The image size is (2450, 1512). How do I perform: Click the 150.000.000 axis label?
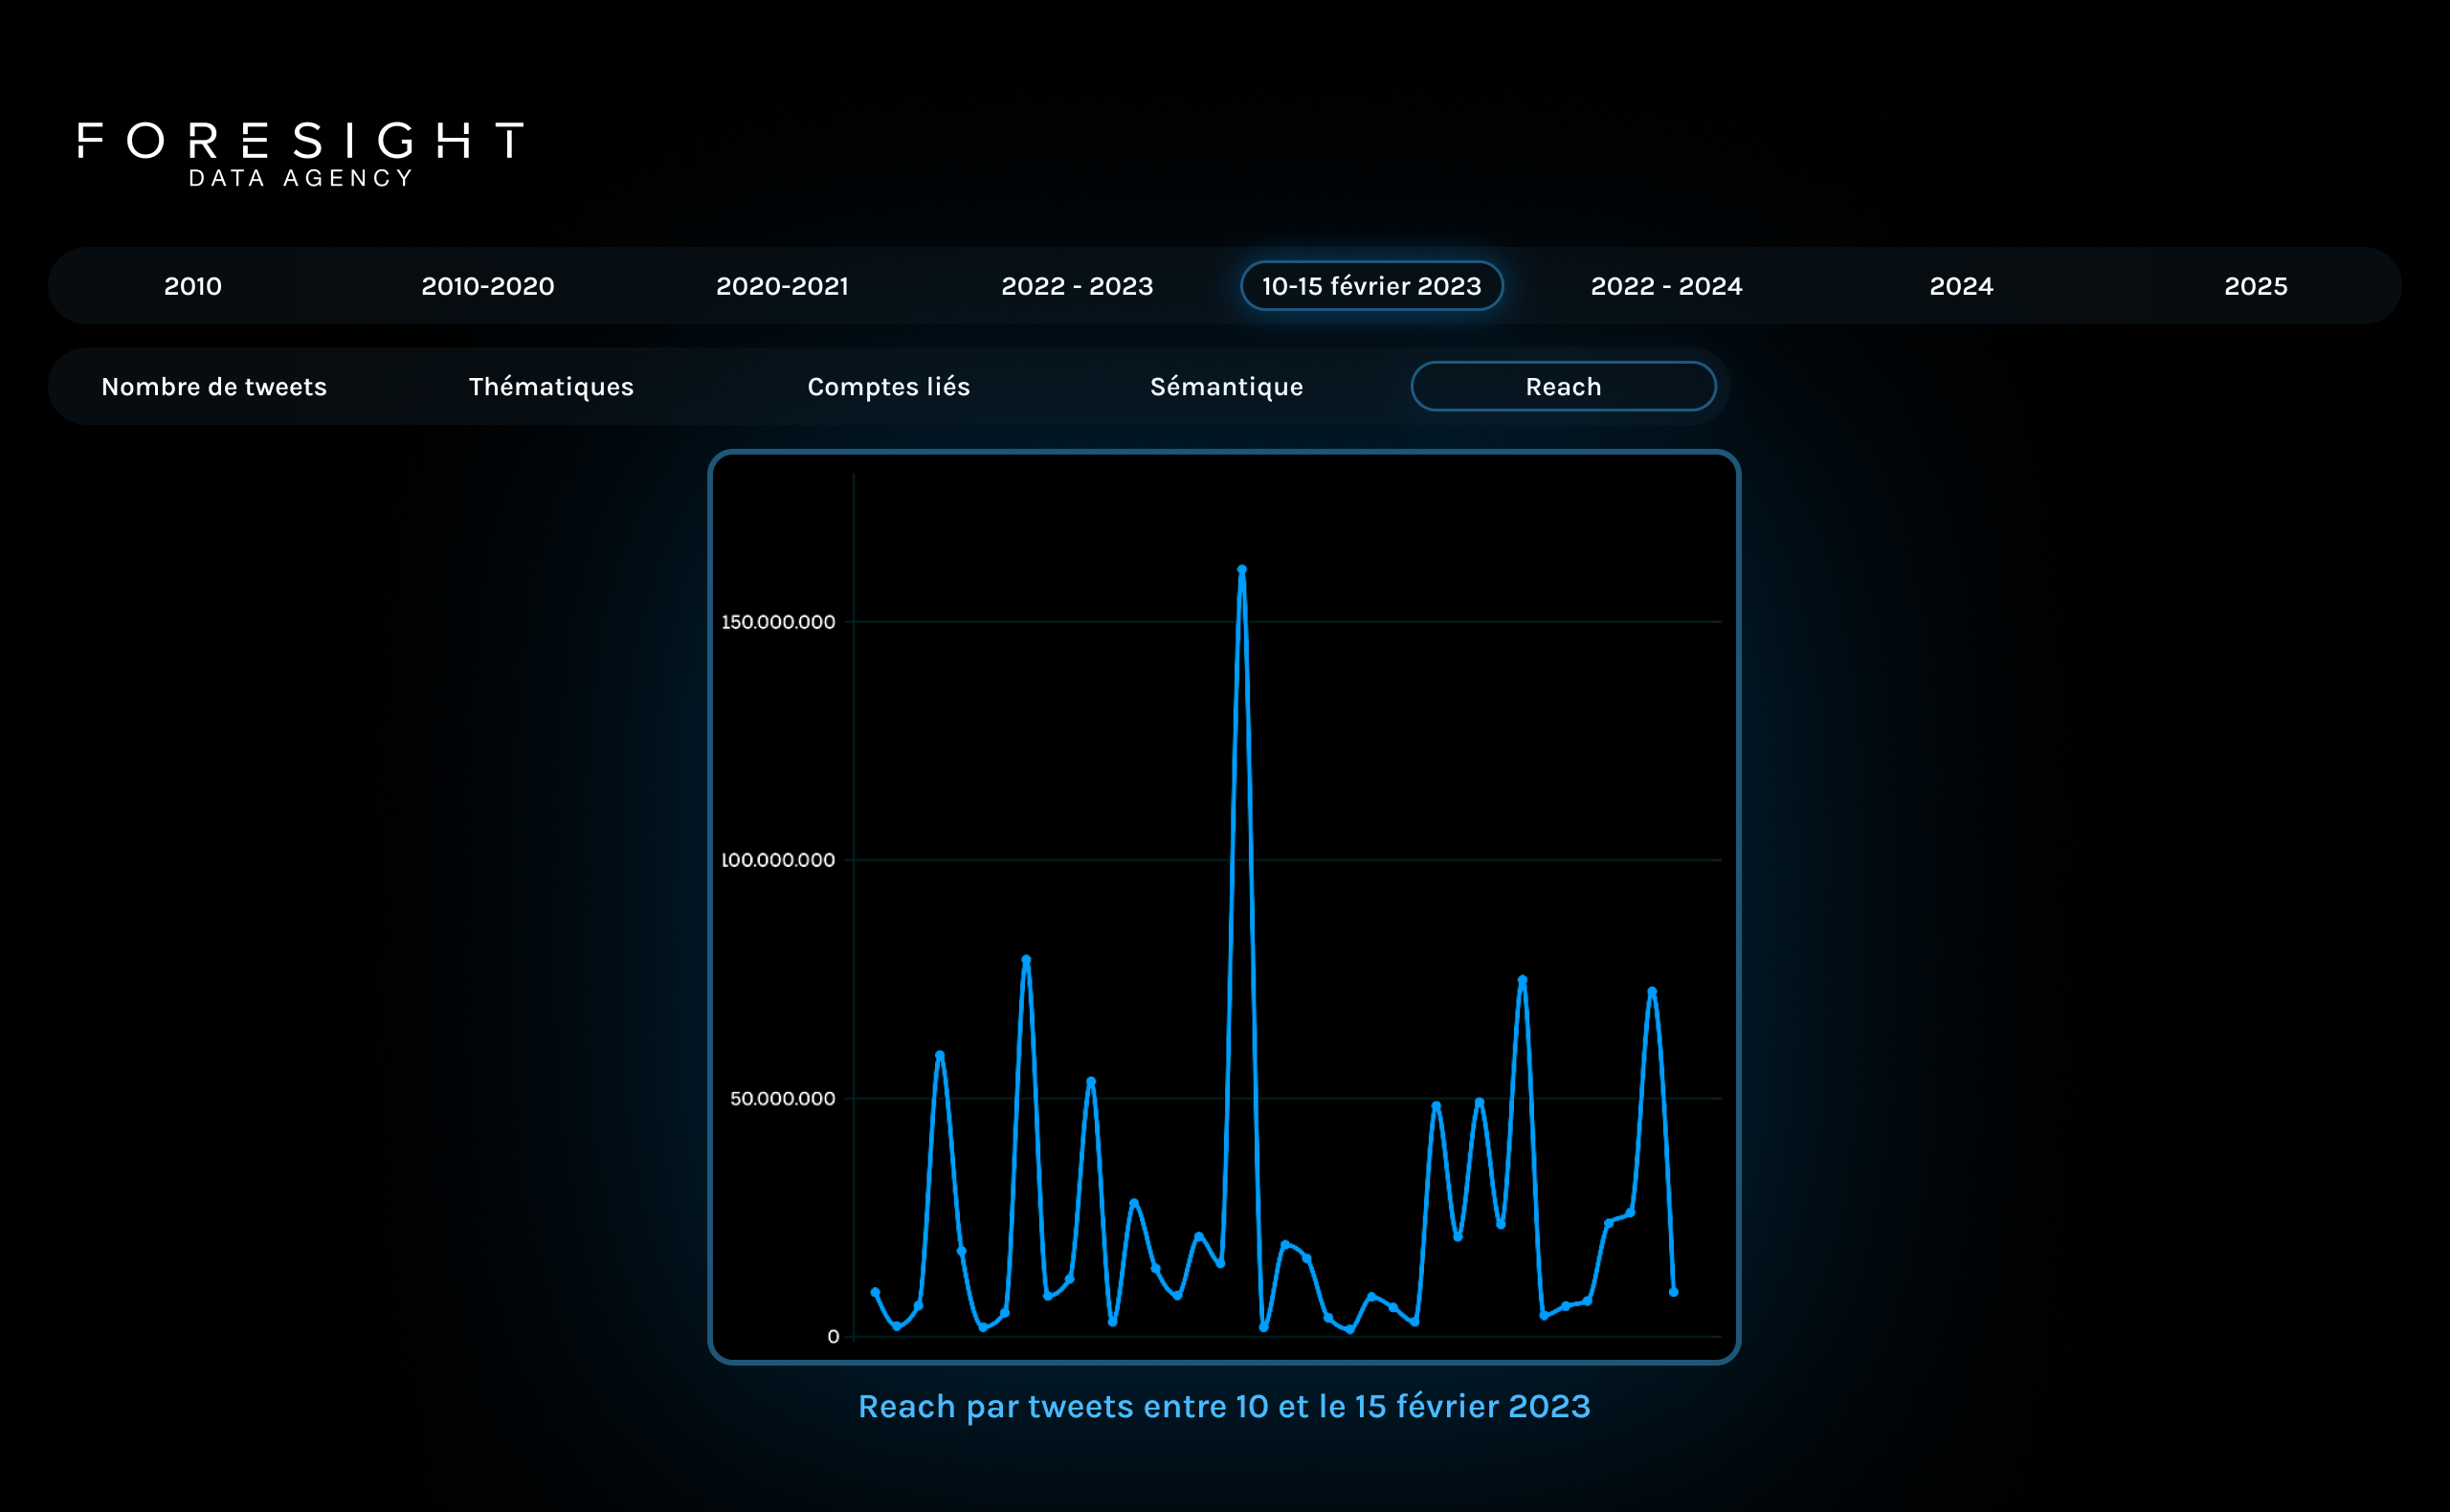click(x=778, y=622)
